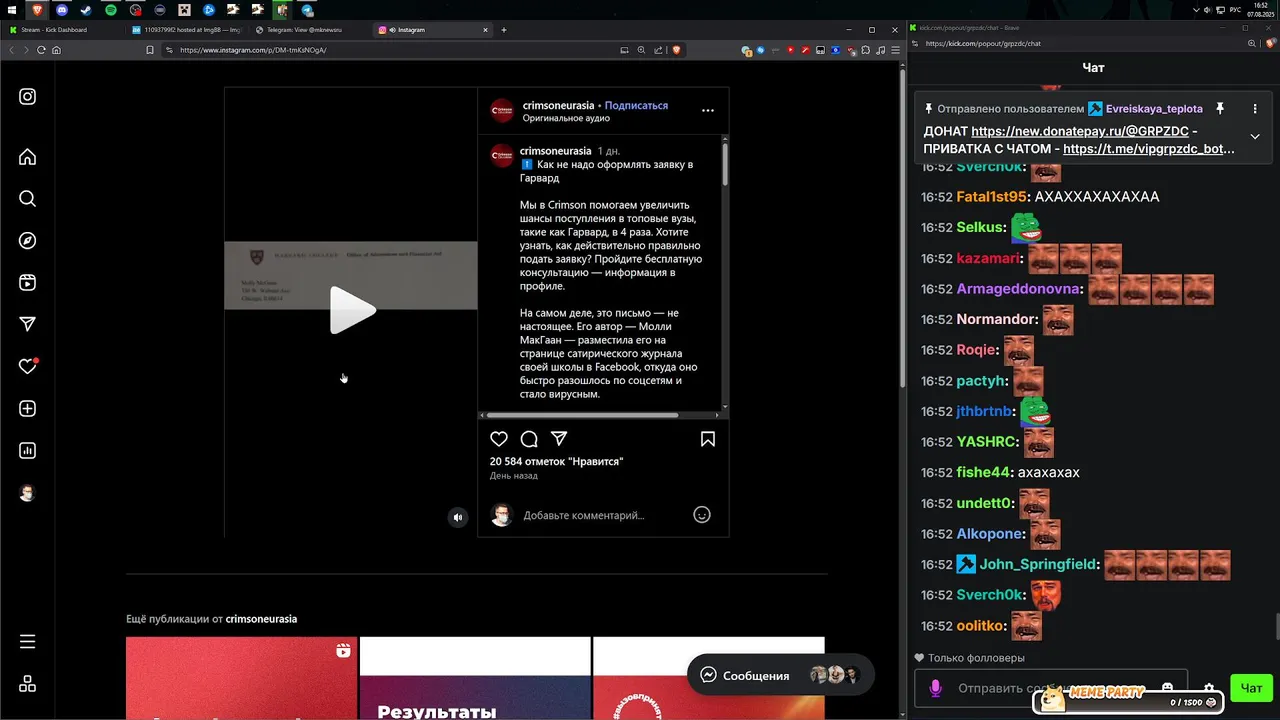This screenshot has height=720, width=1280.
Task: Open donatepay.ru link in pinned message
Action: tap(1080, 131)
